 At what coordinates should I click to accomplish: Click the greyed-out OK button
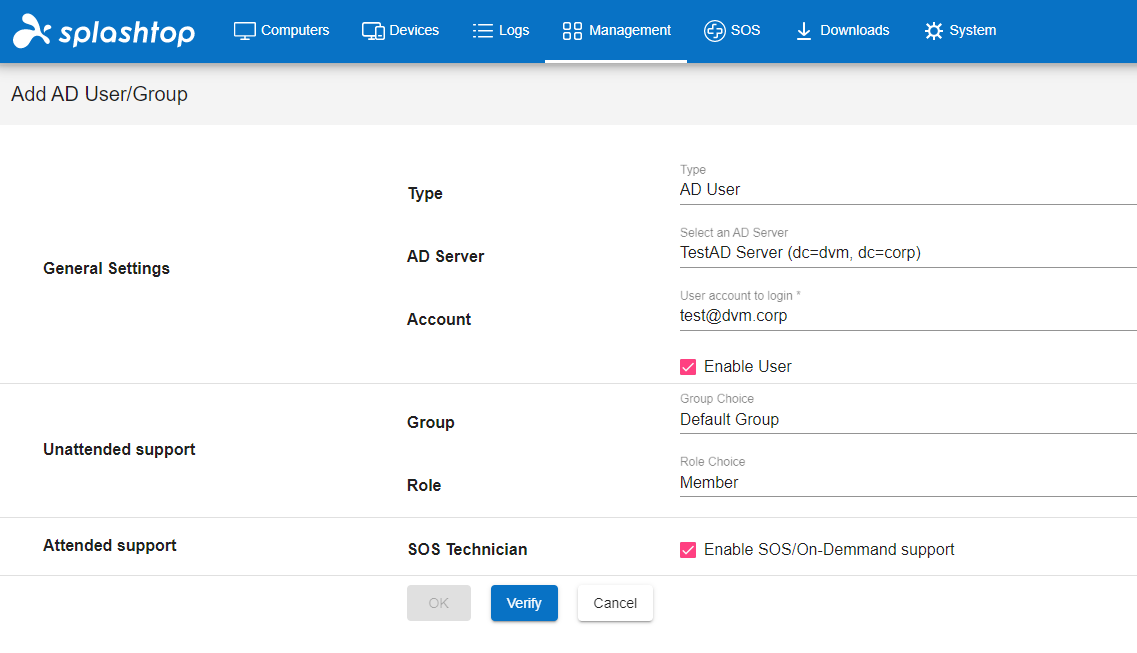[439, 603]
